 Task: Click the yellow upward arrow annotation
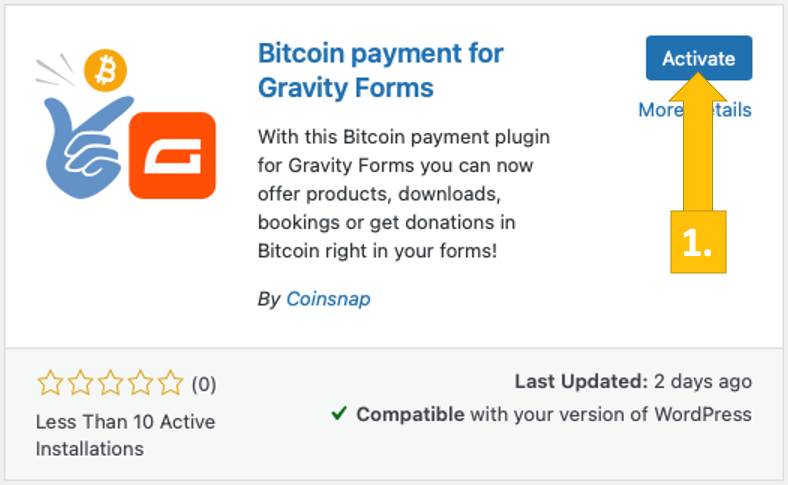point(698,150)
